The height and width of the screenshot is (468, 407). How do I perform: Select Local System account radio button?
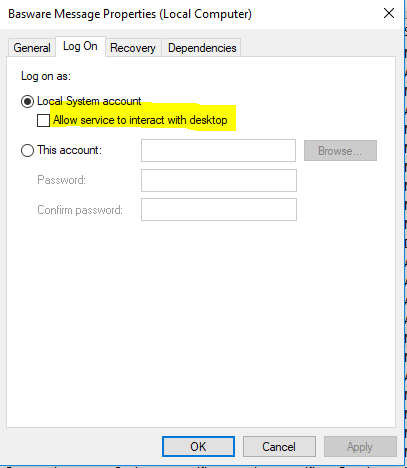point(27,101)
